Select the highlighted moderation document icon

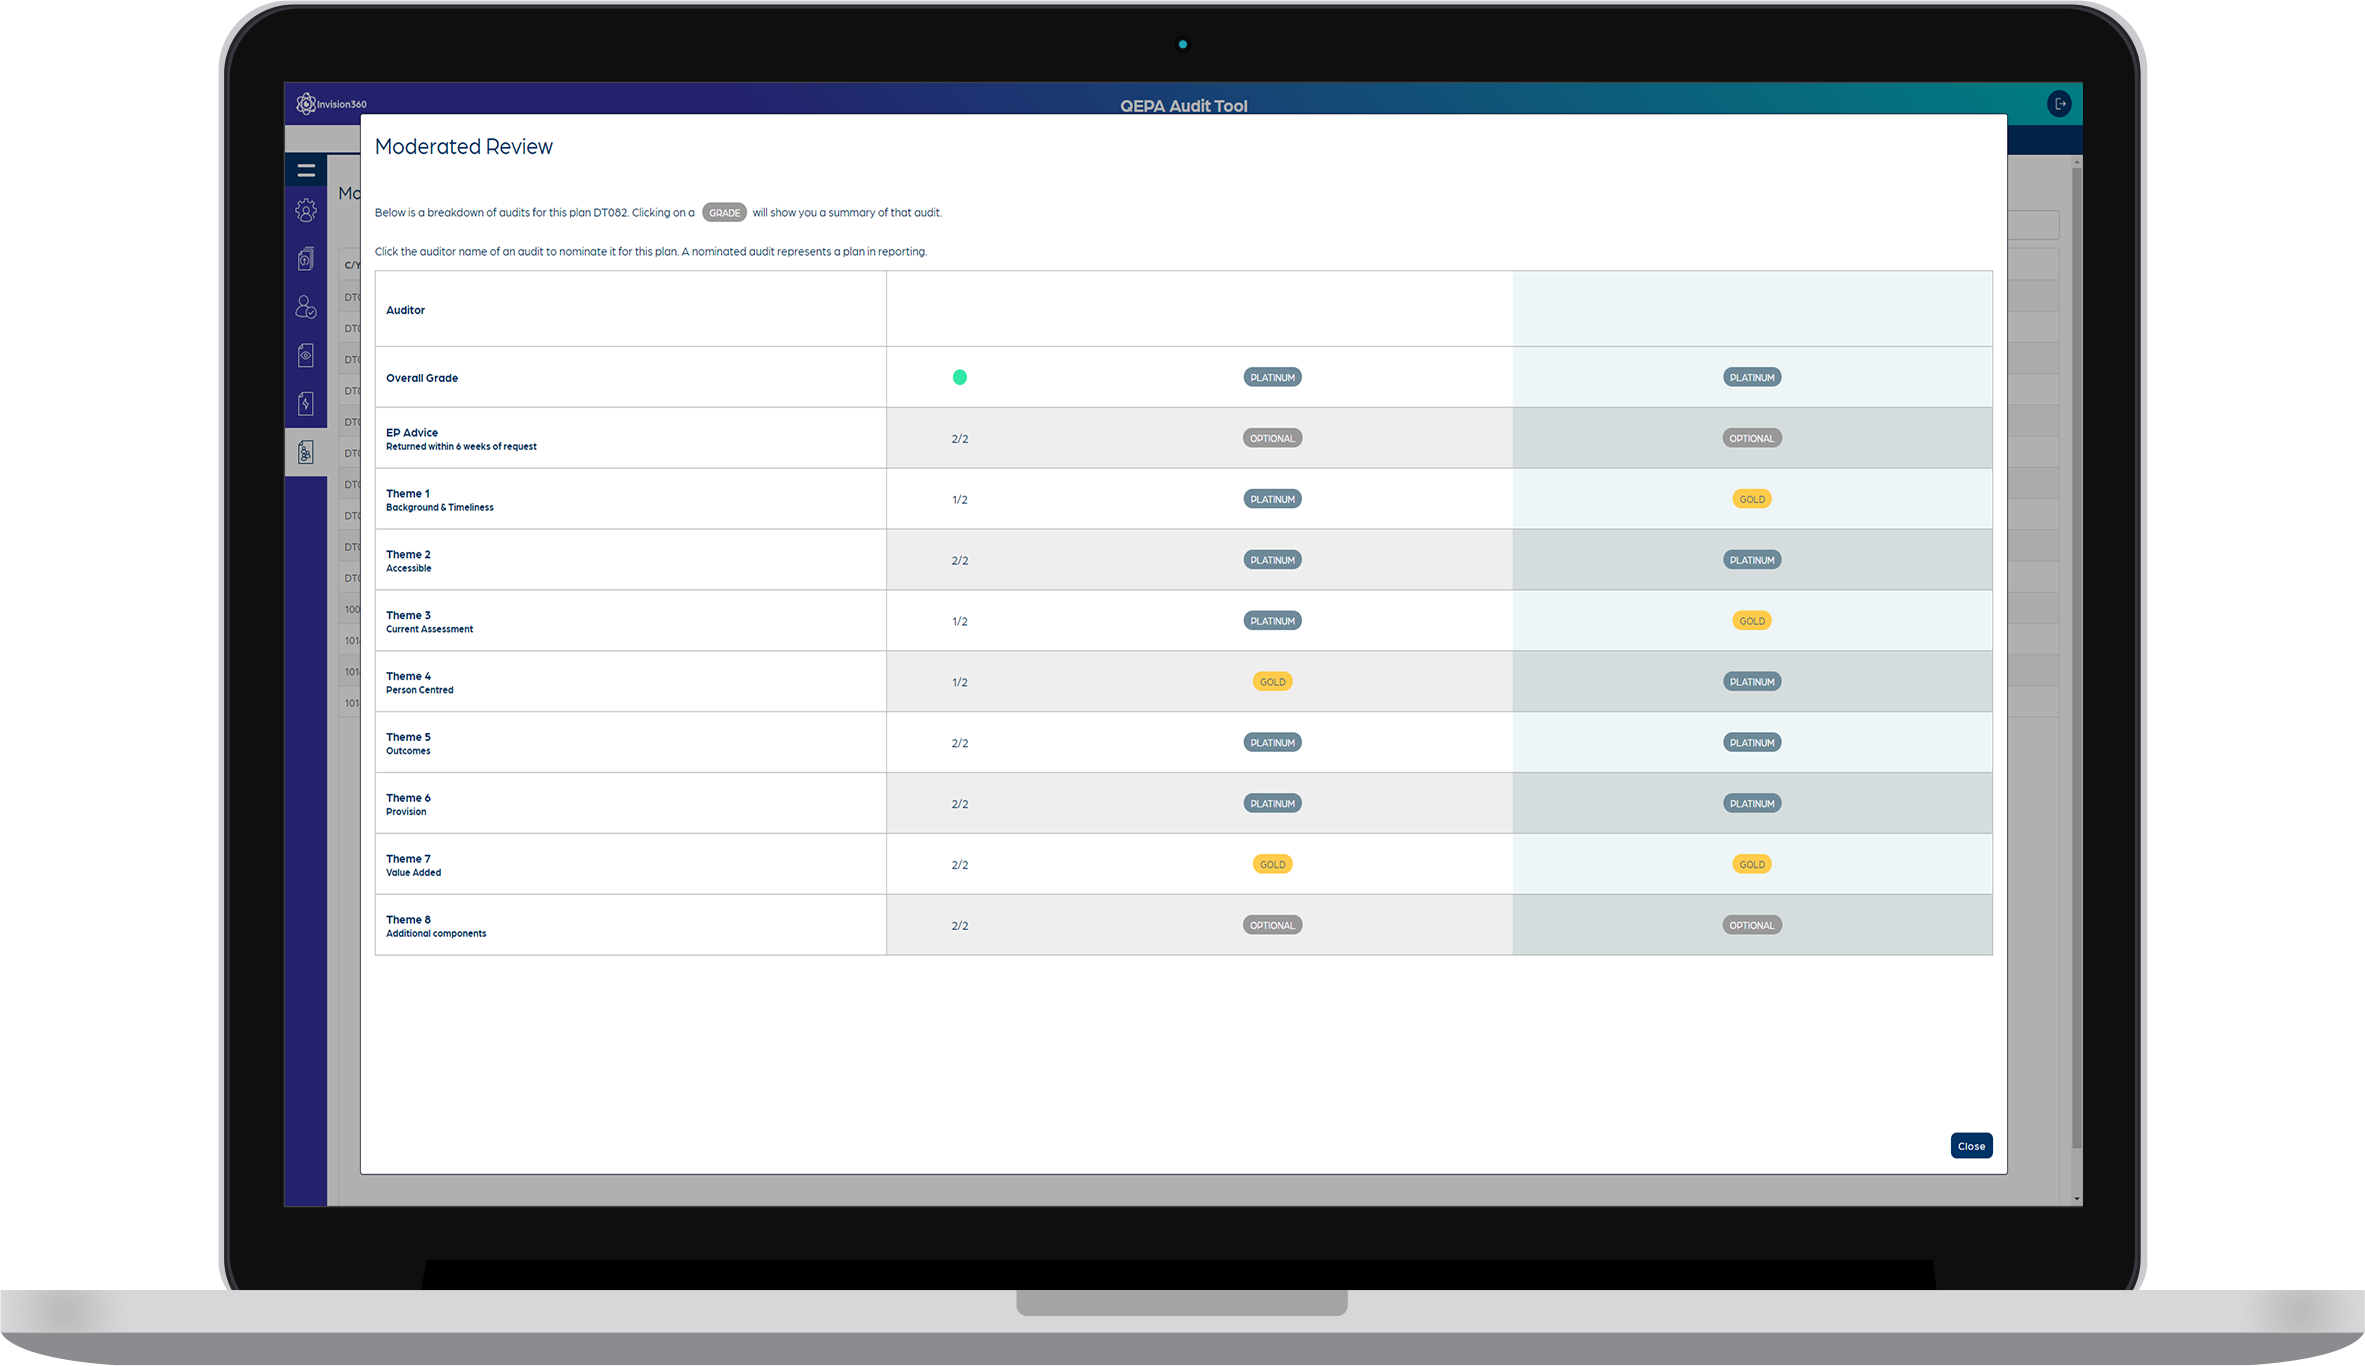pos(306,452)
